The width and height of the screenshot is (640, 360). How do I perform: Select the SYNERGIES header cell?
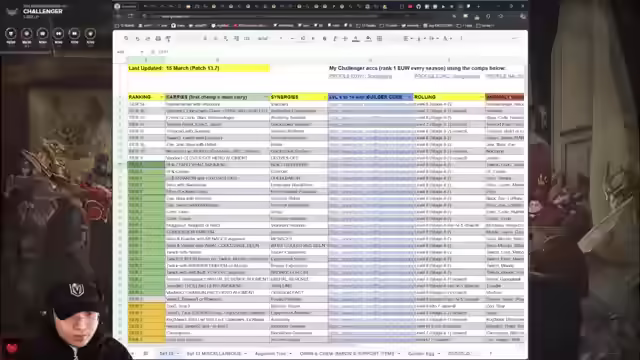tap(299, 97)
